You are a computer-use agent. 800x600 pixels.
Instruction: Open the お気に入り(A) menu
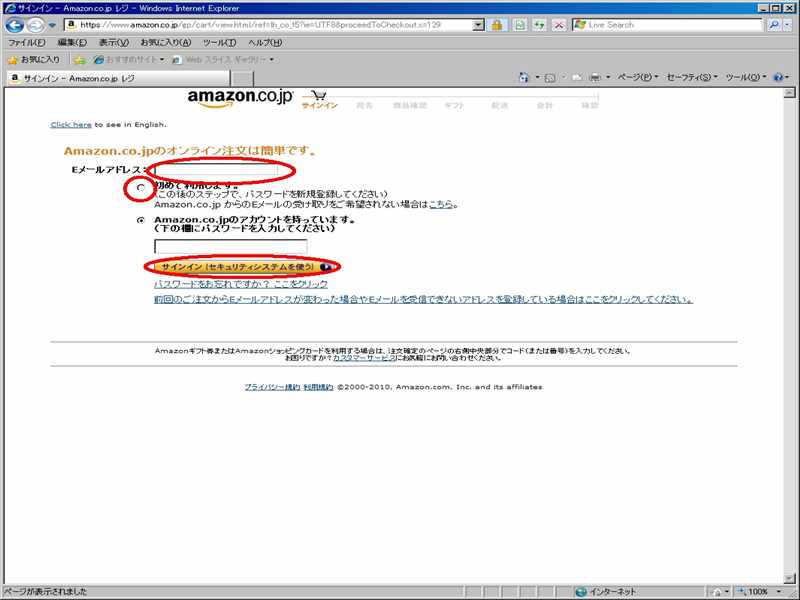point(165,43)
